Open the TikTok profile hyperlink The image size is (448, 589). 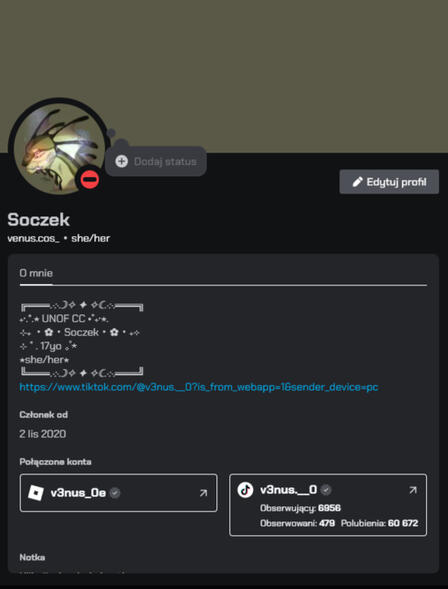(x=199, y=387)
